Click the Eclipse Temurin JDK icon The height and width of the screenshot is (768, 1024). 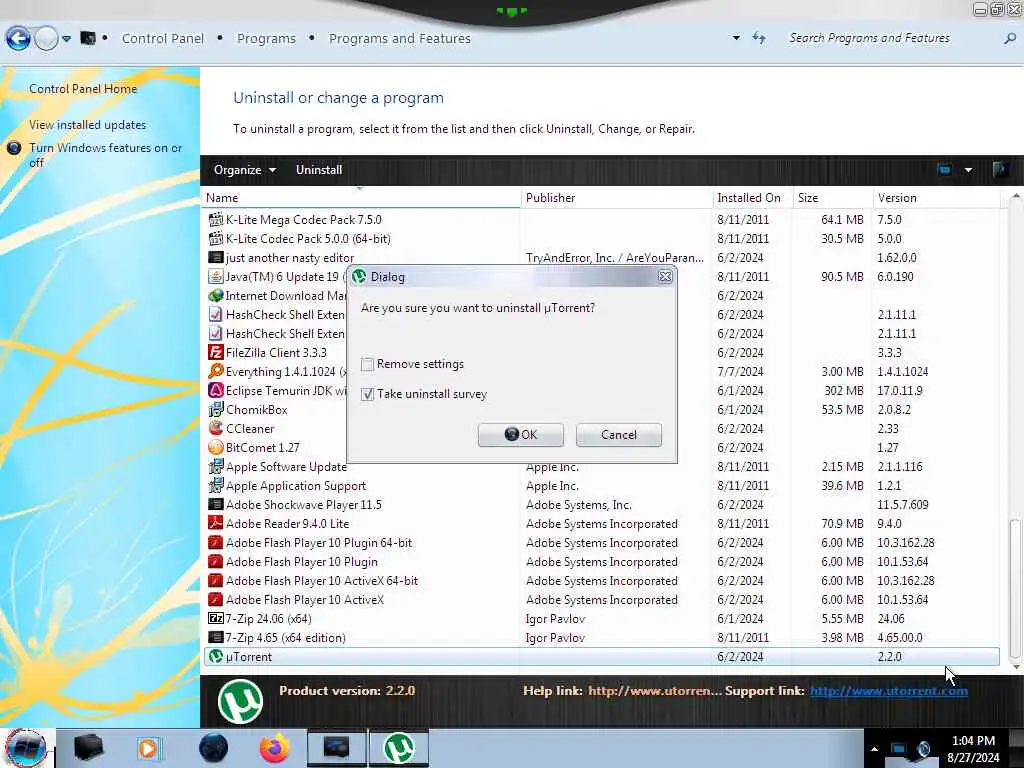[216, 390]
